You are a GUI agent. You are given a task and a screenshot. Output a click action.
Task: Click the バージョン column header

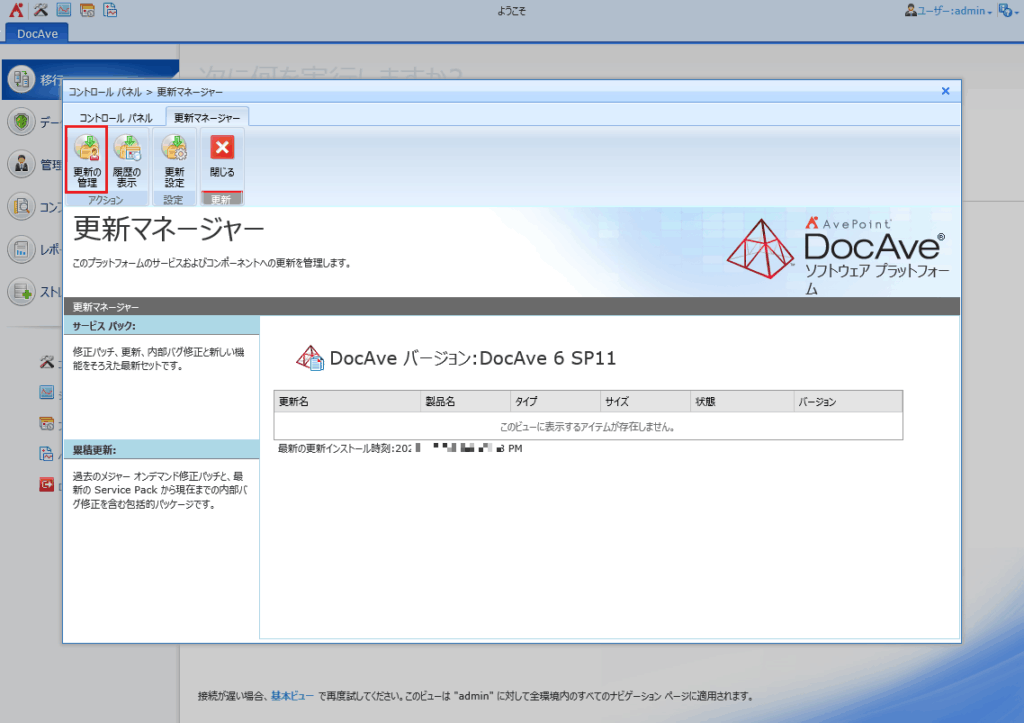848,402
